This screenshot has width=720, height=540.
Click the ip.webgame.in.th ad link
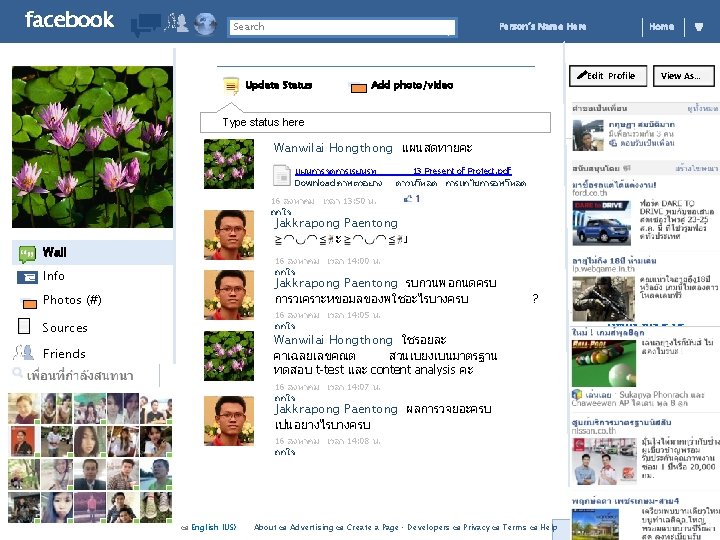pos(603,269)
